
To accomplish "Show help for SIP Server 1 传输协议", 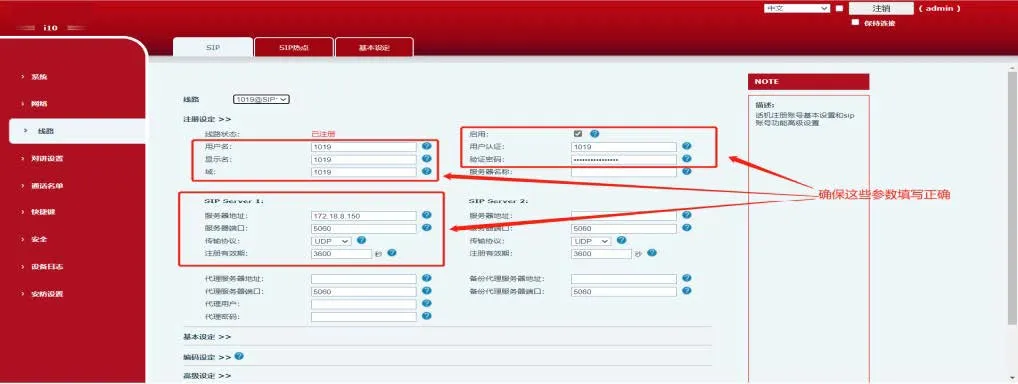I will (x=361, y=240).
